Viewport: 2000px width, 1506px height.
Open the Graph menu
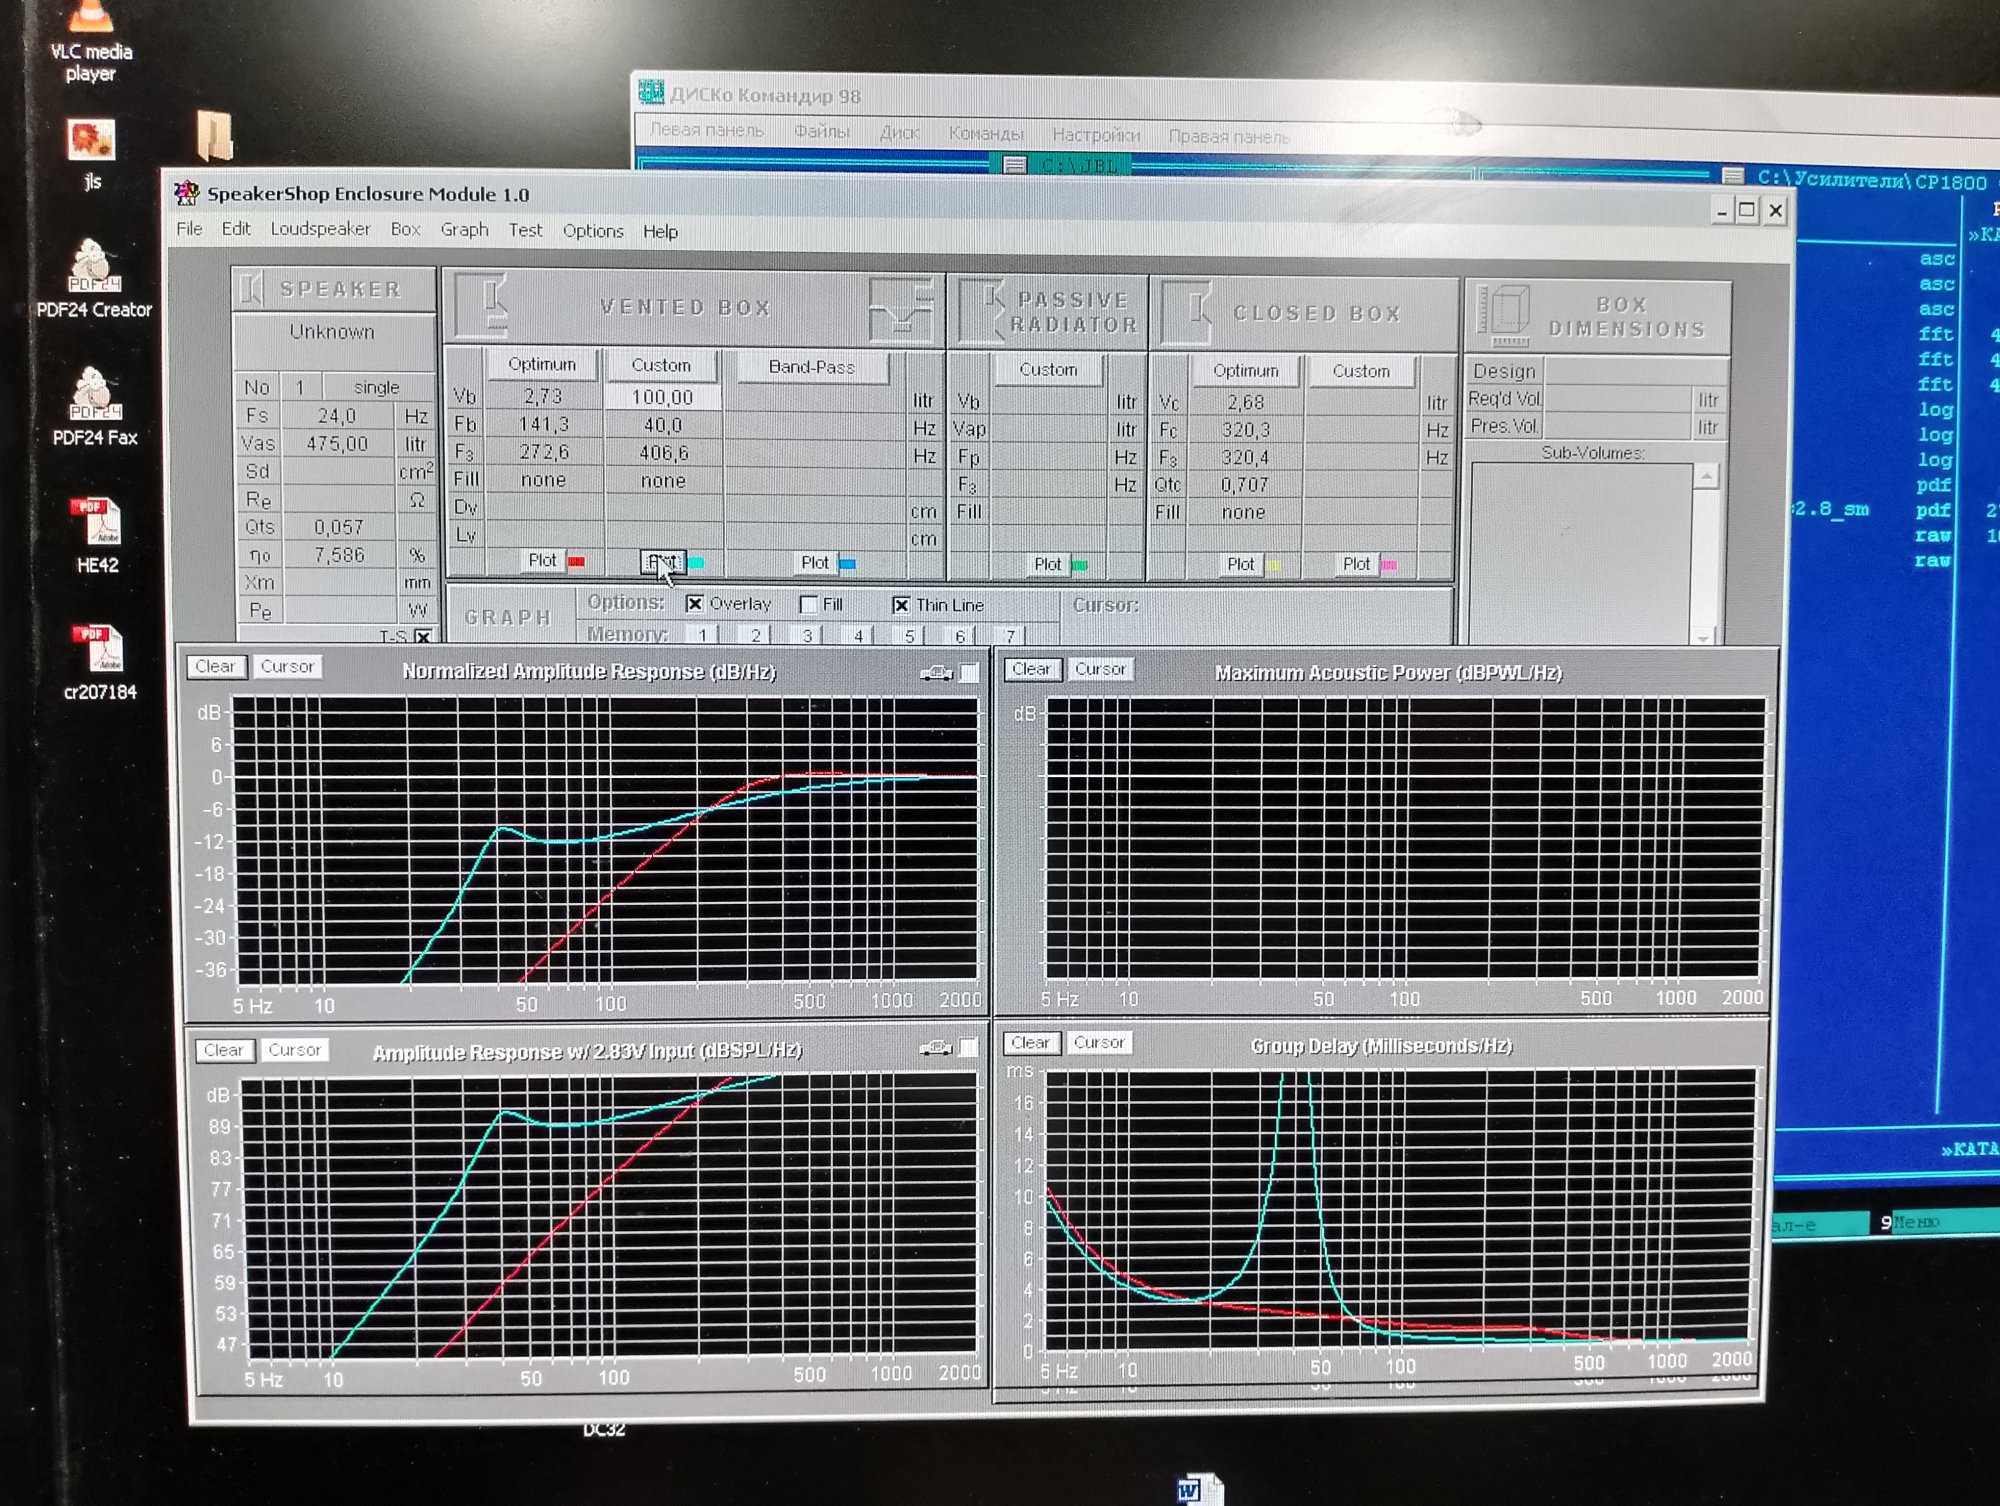pyautogui.click(x=464, y=230)
